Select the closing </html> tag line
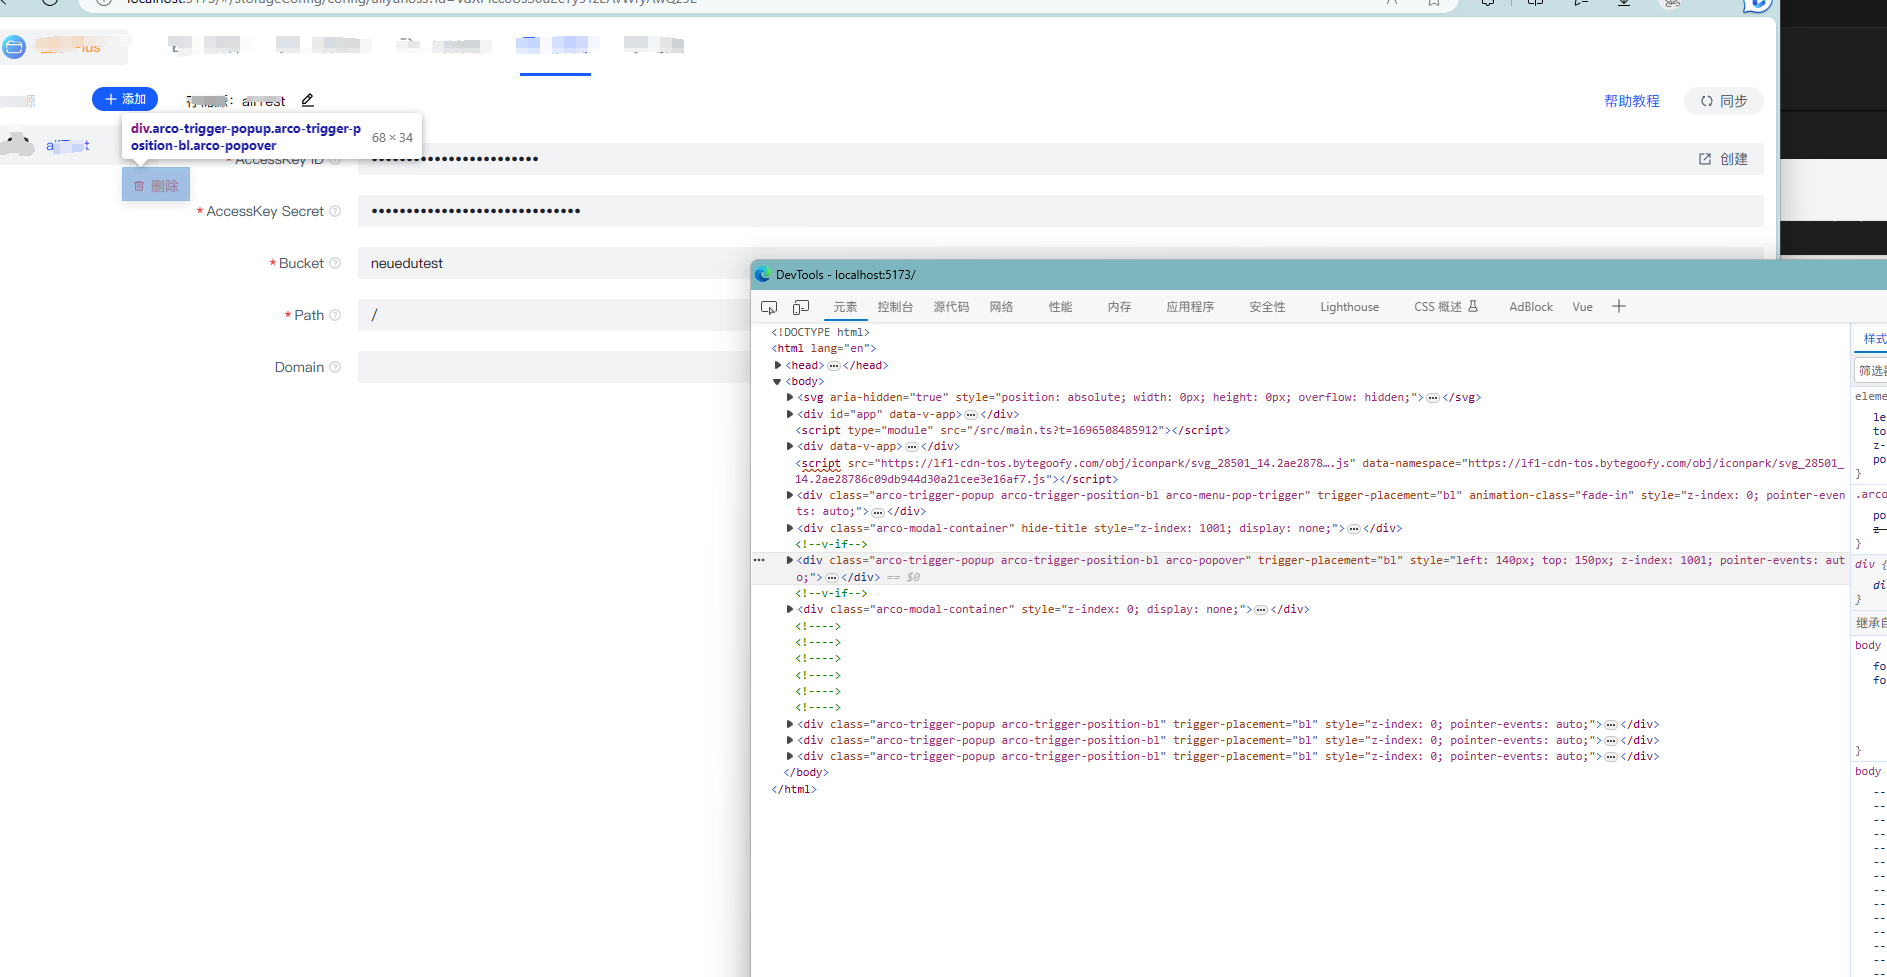Viewport: 1887px width, 977px height. [x=793, y=789]
